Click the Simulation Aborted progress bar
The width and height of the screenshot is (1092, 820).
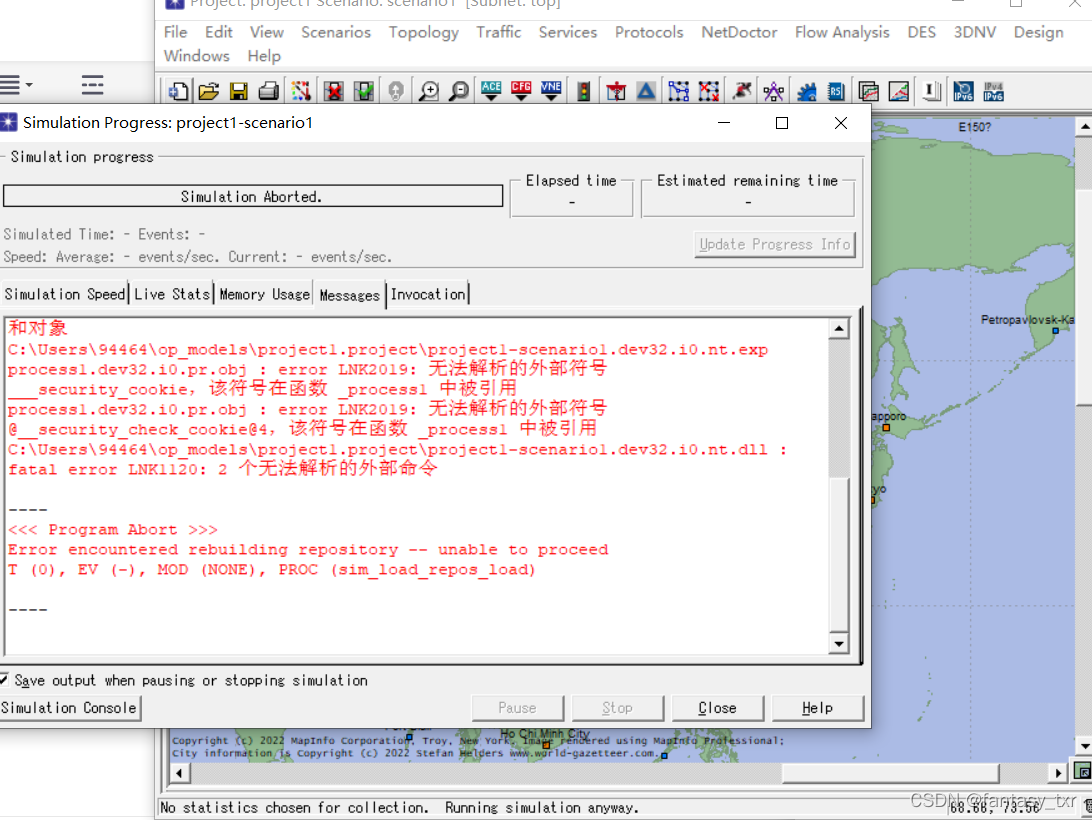pos(253,196)
